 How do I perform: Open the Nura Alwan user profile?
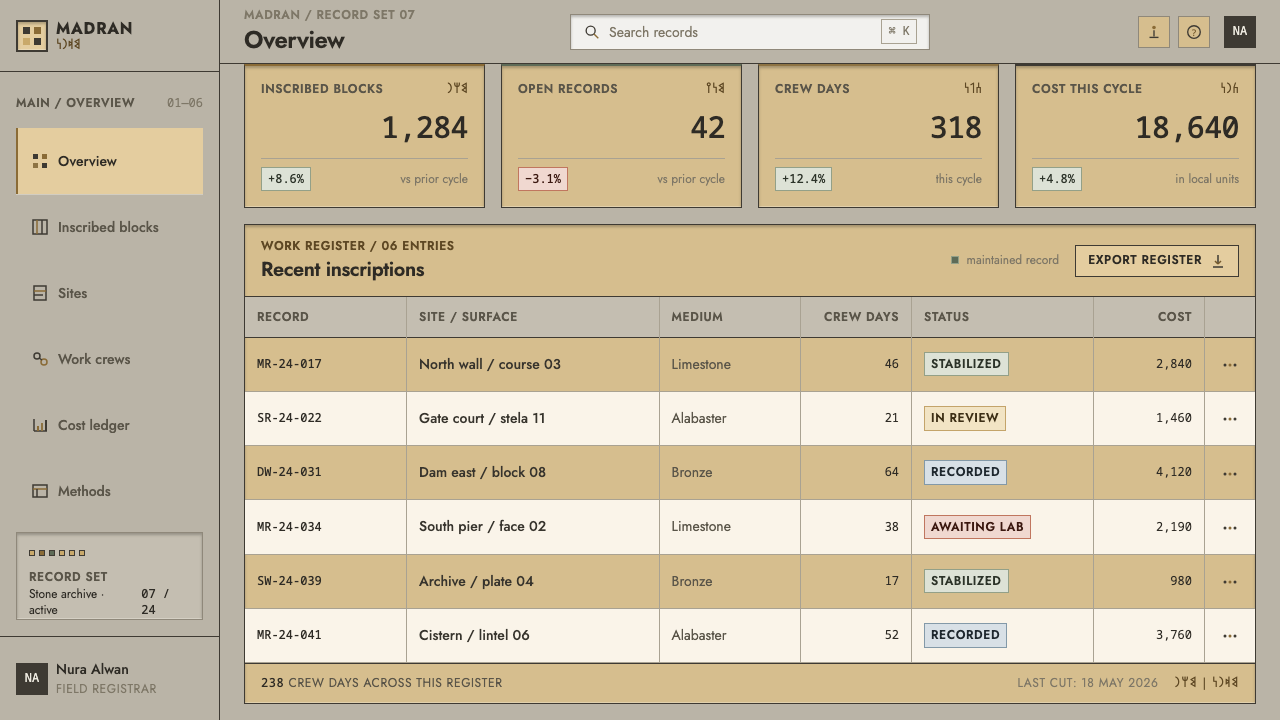click(x=110, y=678)
